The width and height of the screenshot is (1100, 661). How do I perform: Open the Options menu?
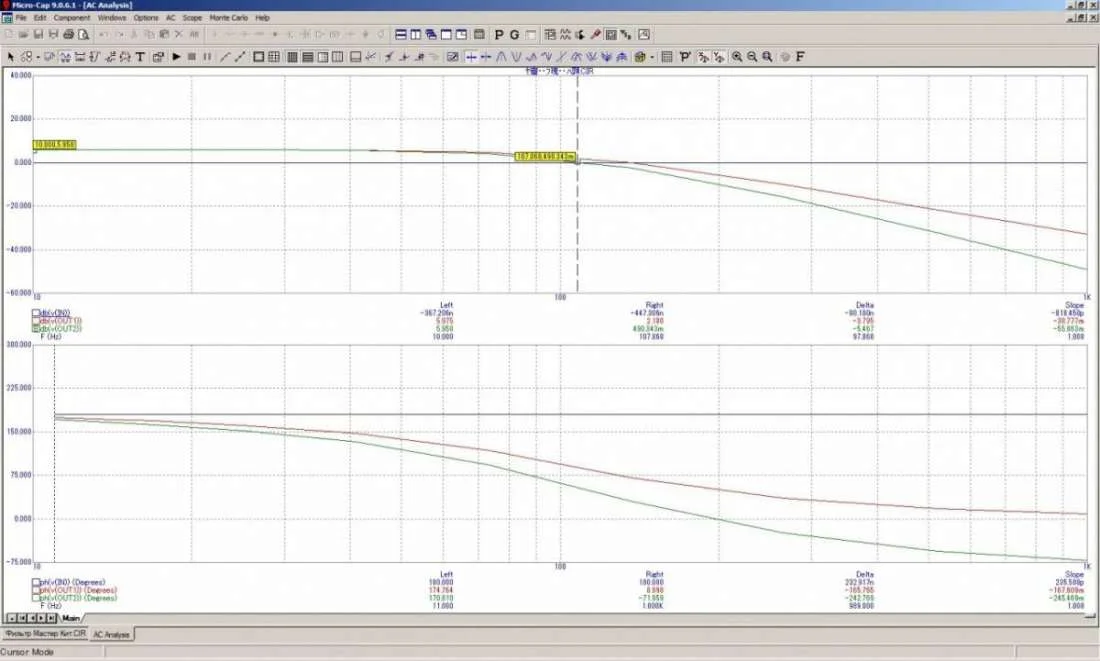146,18
